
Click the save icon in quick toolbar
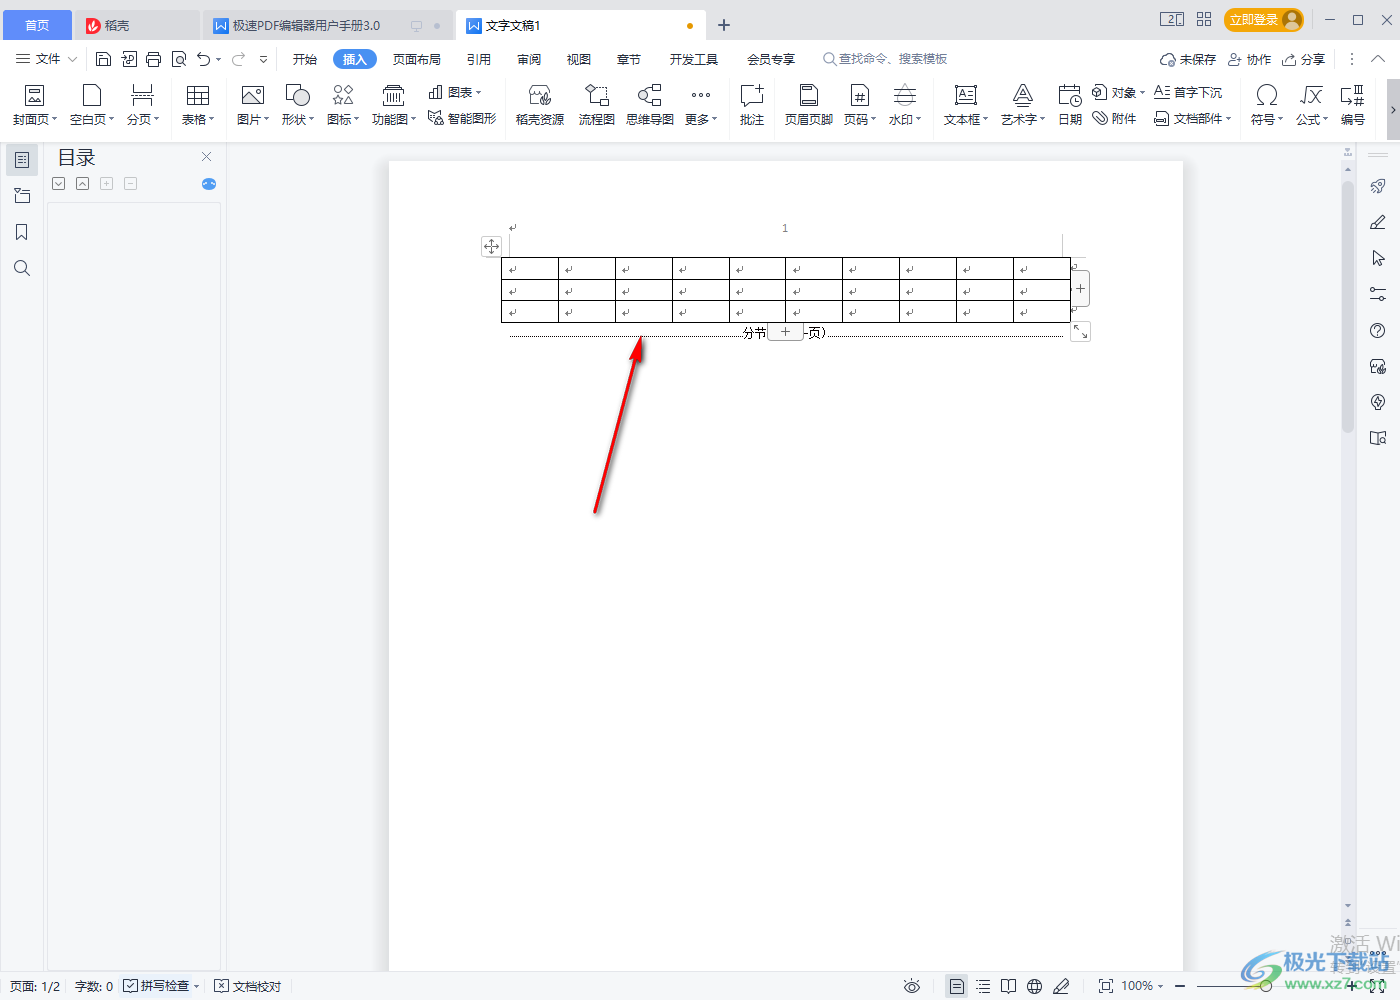click(x=103, y=59)
